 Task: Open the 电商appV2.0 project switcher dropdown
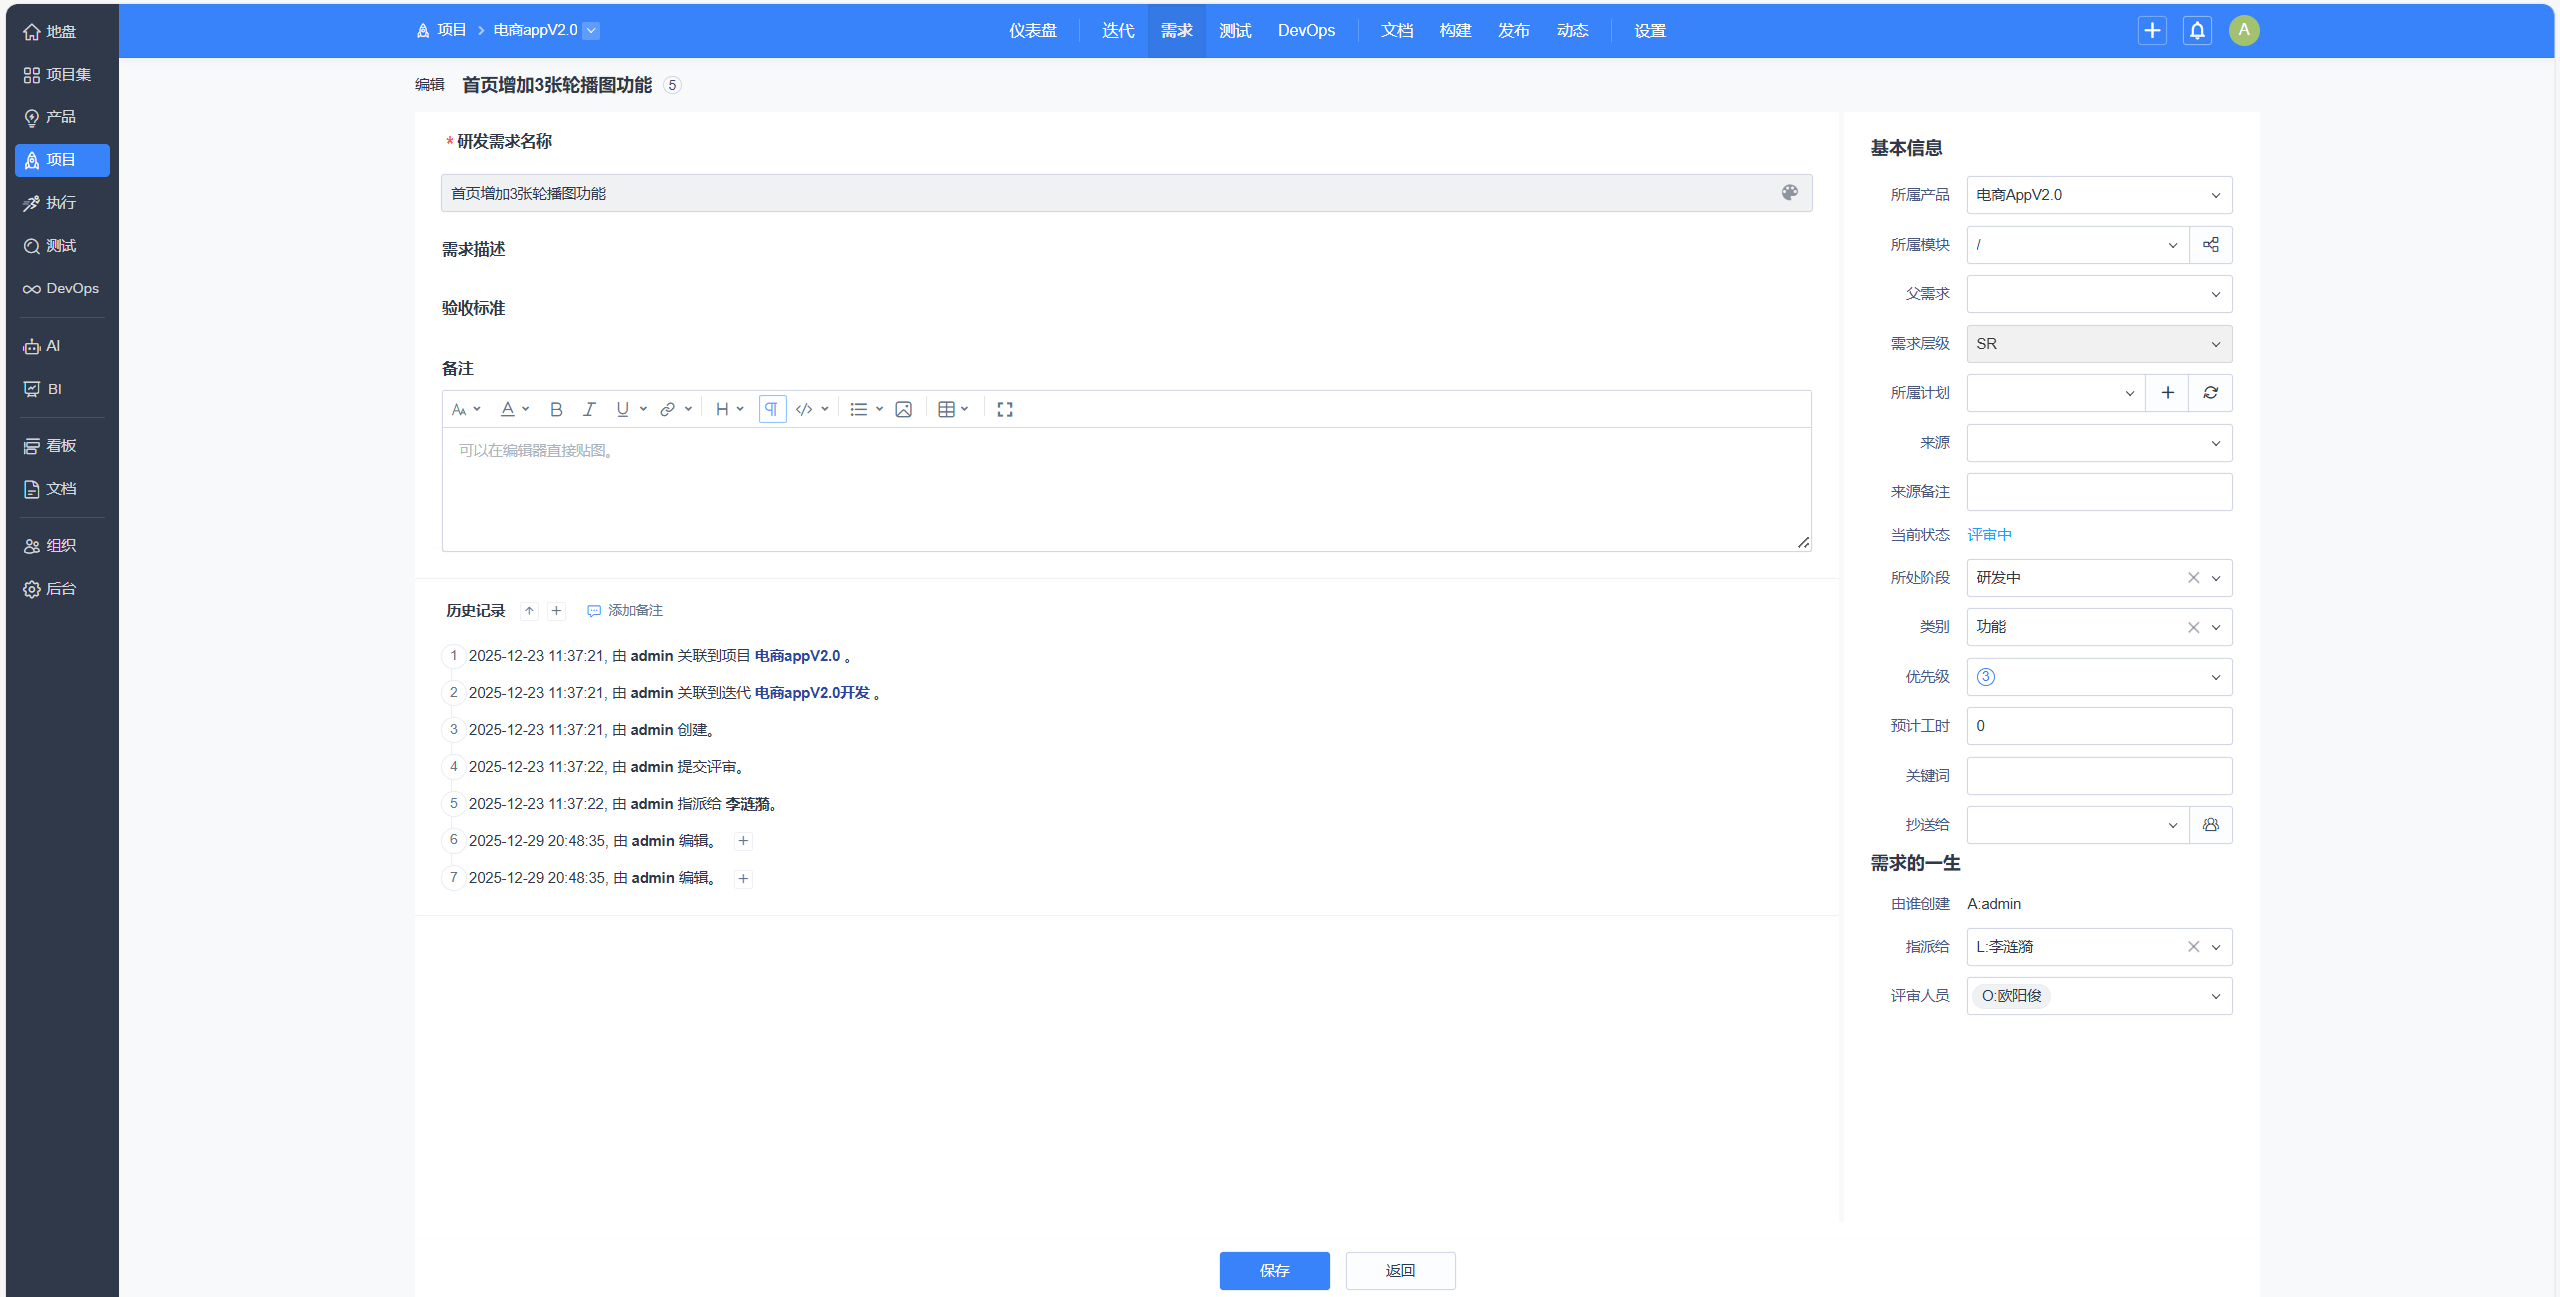click(x=591, y=30)
